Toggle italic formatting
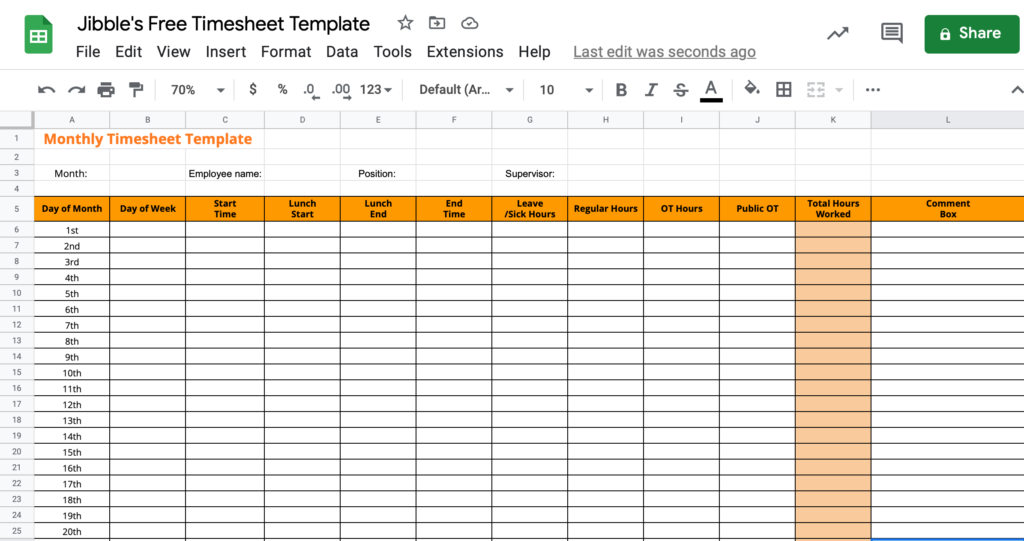The width and height of the screenshot is (1024, 541). [x=650, y=90]
